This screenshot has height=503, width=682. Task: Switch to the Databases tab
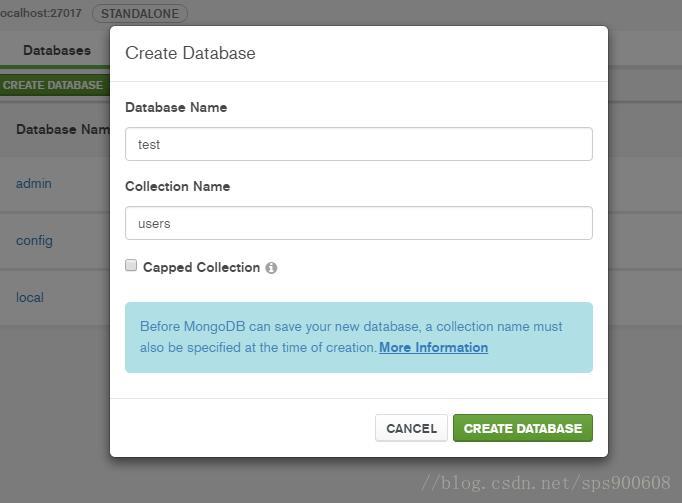click(x=57, y=50)
